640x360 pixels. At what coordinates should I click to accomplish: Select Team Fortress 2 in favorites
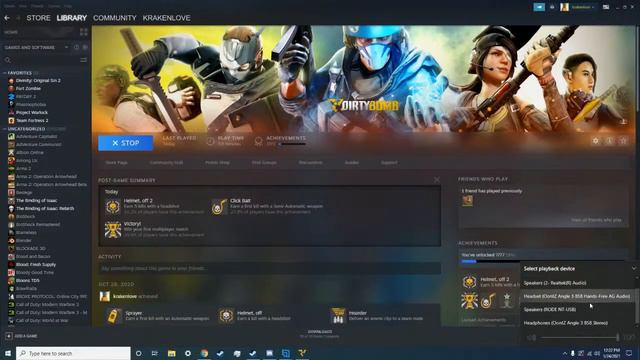click(32, 120)
